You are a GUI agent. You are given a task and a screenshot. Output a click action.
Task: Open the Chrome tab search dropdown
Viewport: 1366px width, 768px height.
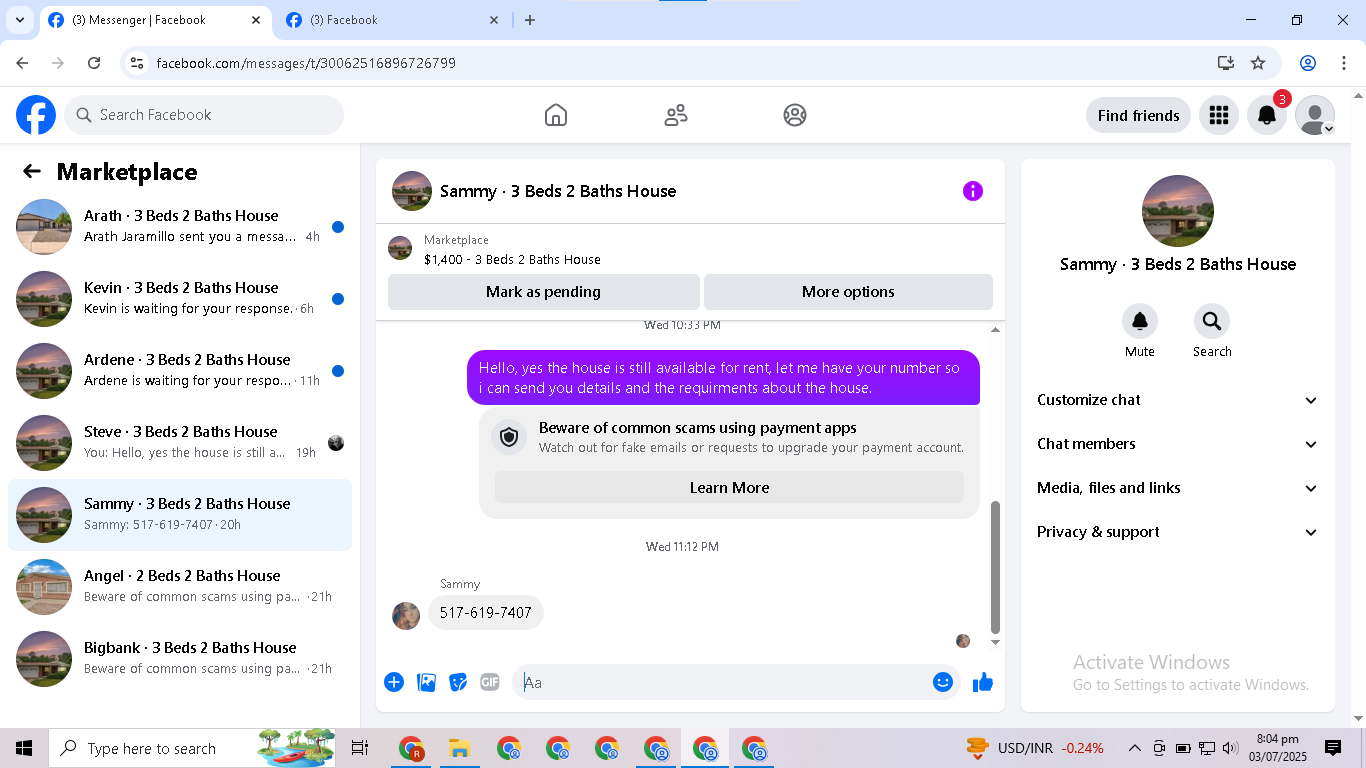pyautogui.click(x=19, y=20)
